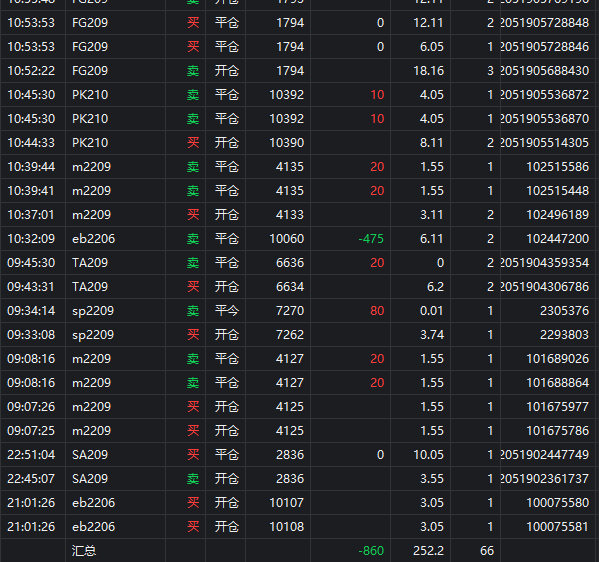
Task: Click the 汇总 summary label
Action: click(84, 551)
